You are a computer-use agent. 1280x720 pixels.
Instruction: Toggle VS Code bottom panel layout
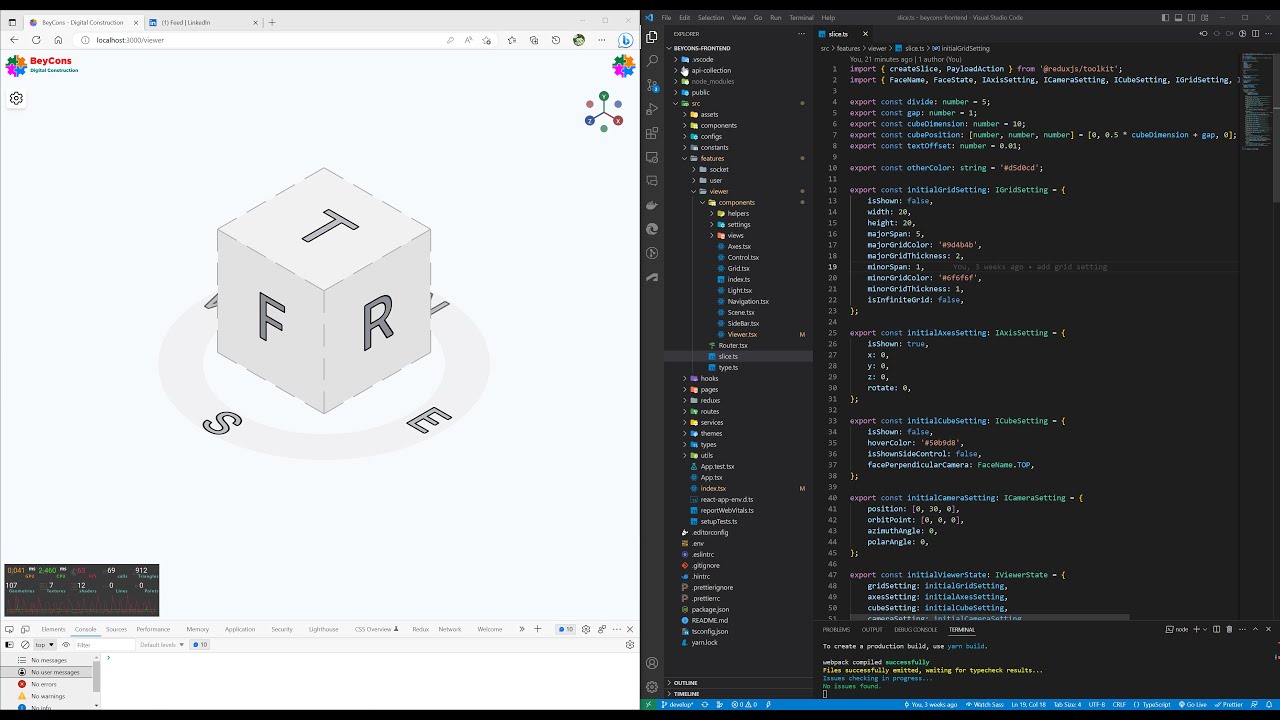(x=1179, y=17)
